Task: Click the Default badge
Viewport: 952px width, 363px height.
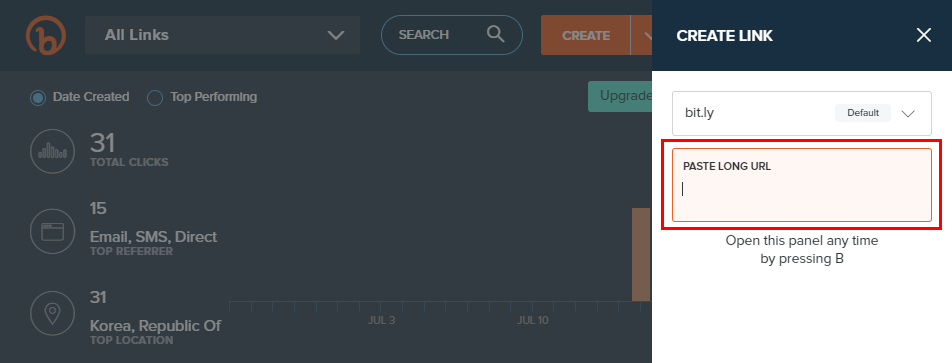Action: (863, 113)
